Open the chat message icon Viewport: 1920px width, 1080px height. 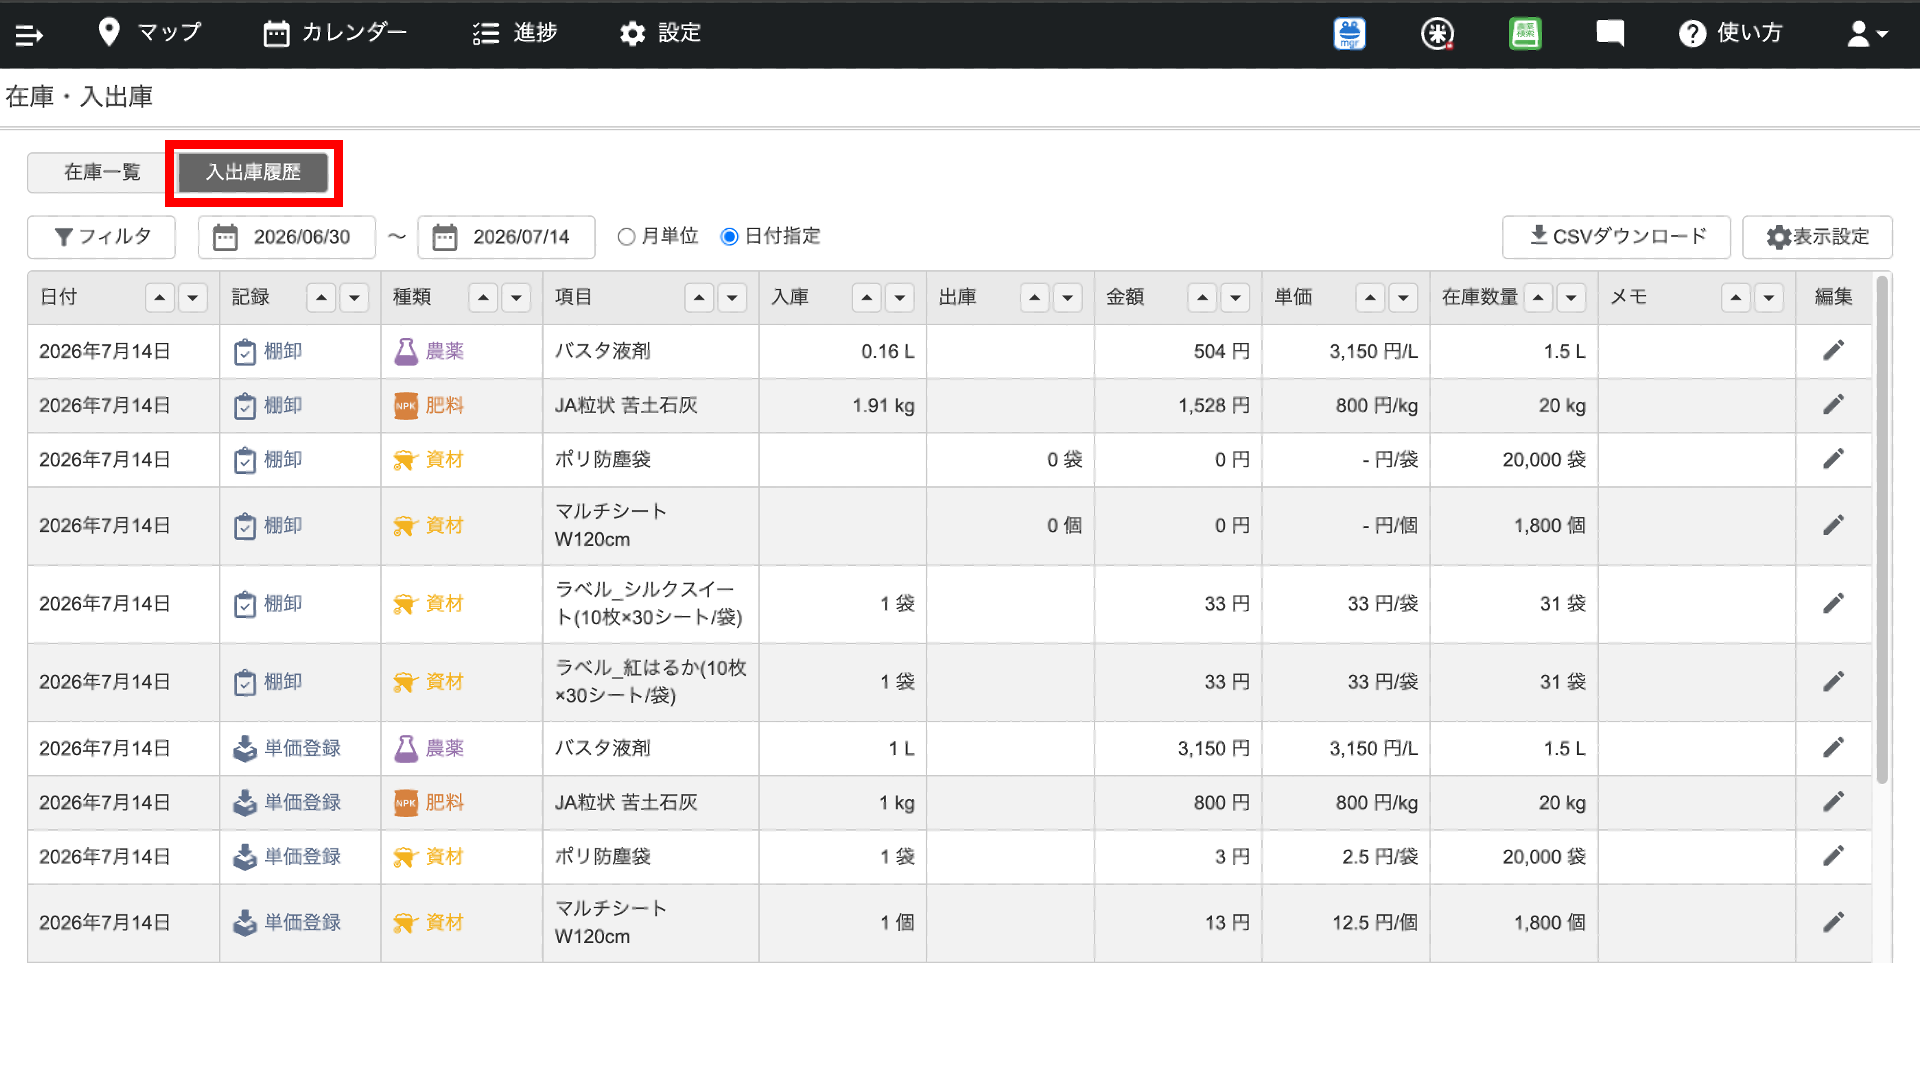[x=1610, y=34]
